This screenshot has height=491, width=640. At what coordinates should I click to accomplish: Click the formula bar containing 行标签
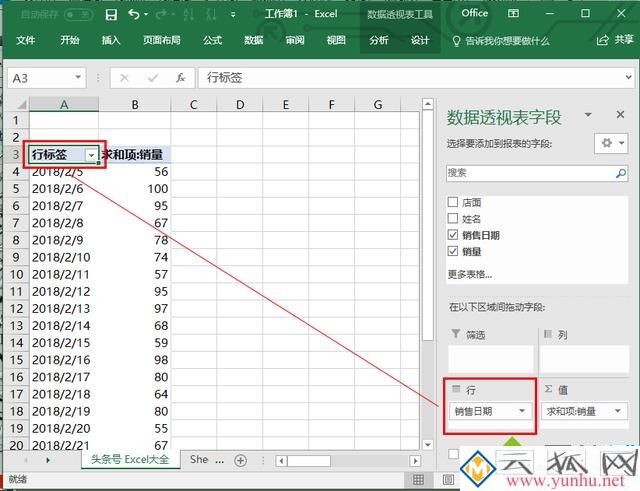[410, 78]
